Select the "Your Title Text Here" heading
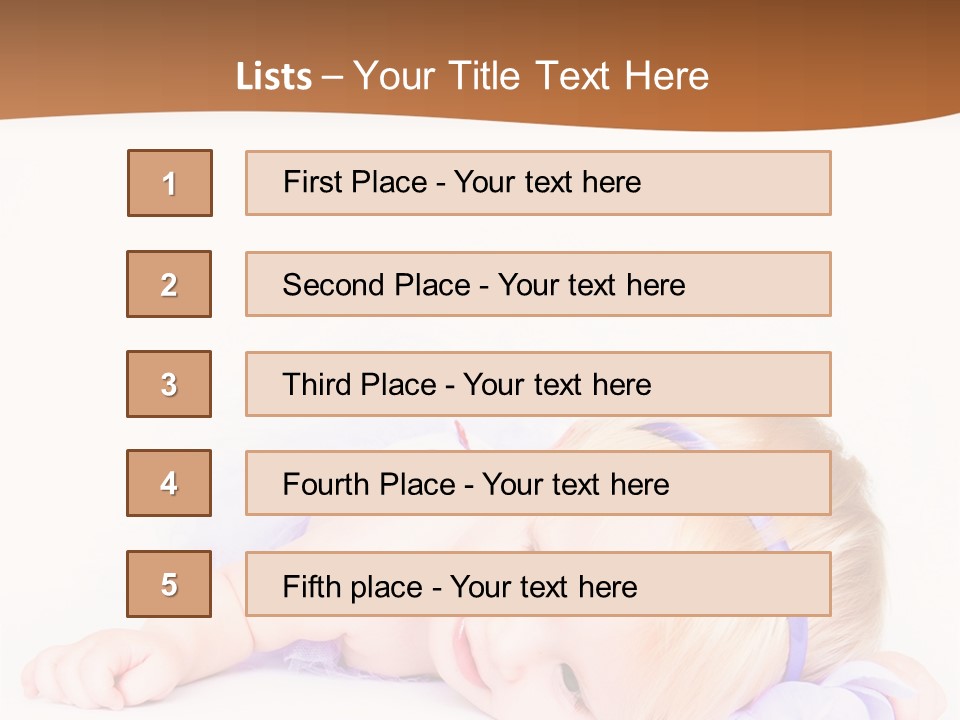The width and height of the screenshot is (960, 720). click(531, 76)
